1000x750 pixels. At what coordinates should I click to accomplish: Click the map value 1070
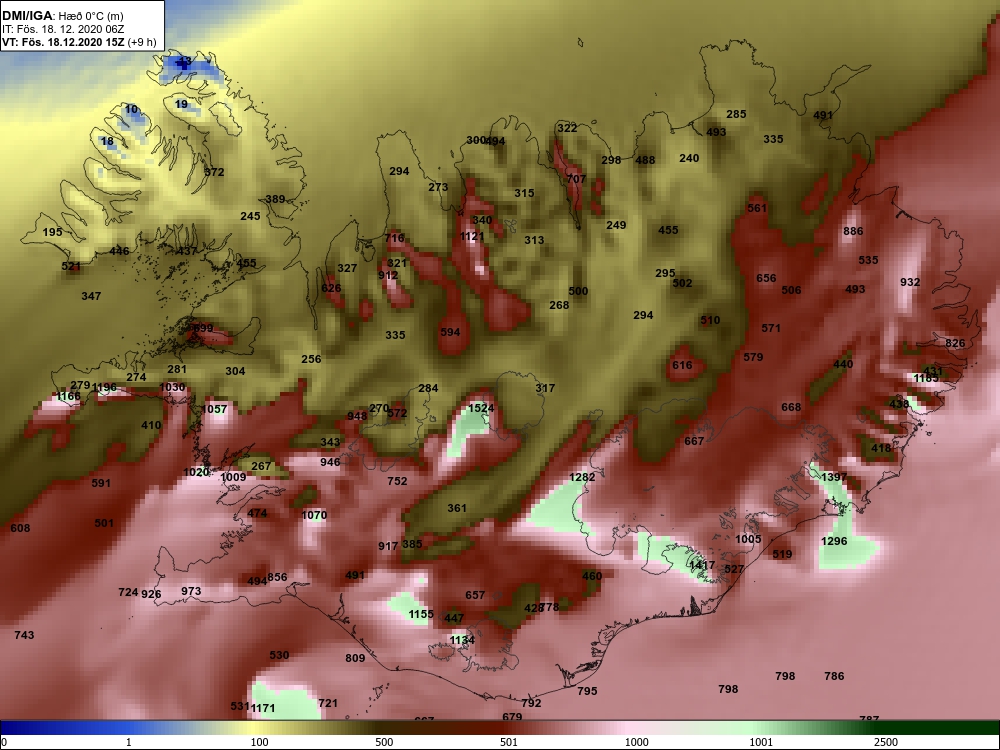click(314, 515)
